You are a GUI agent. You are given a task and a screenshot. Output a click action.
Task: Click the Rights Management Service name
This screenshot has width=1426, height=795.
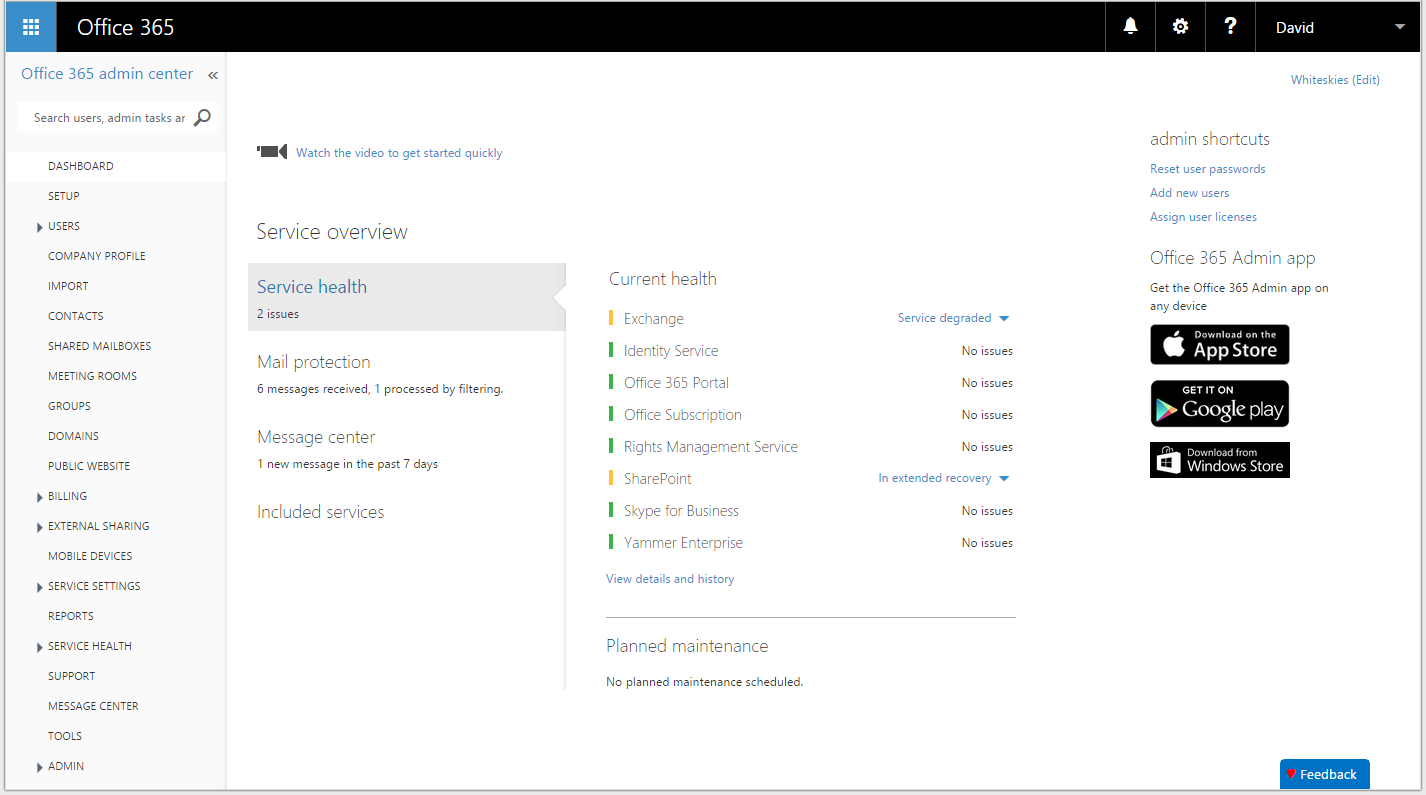coord(711,447)
